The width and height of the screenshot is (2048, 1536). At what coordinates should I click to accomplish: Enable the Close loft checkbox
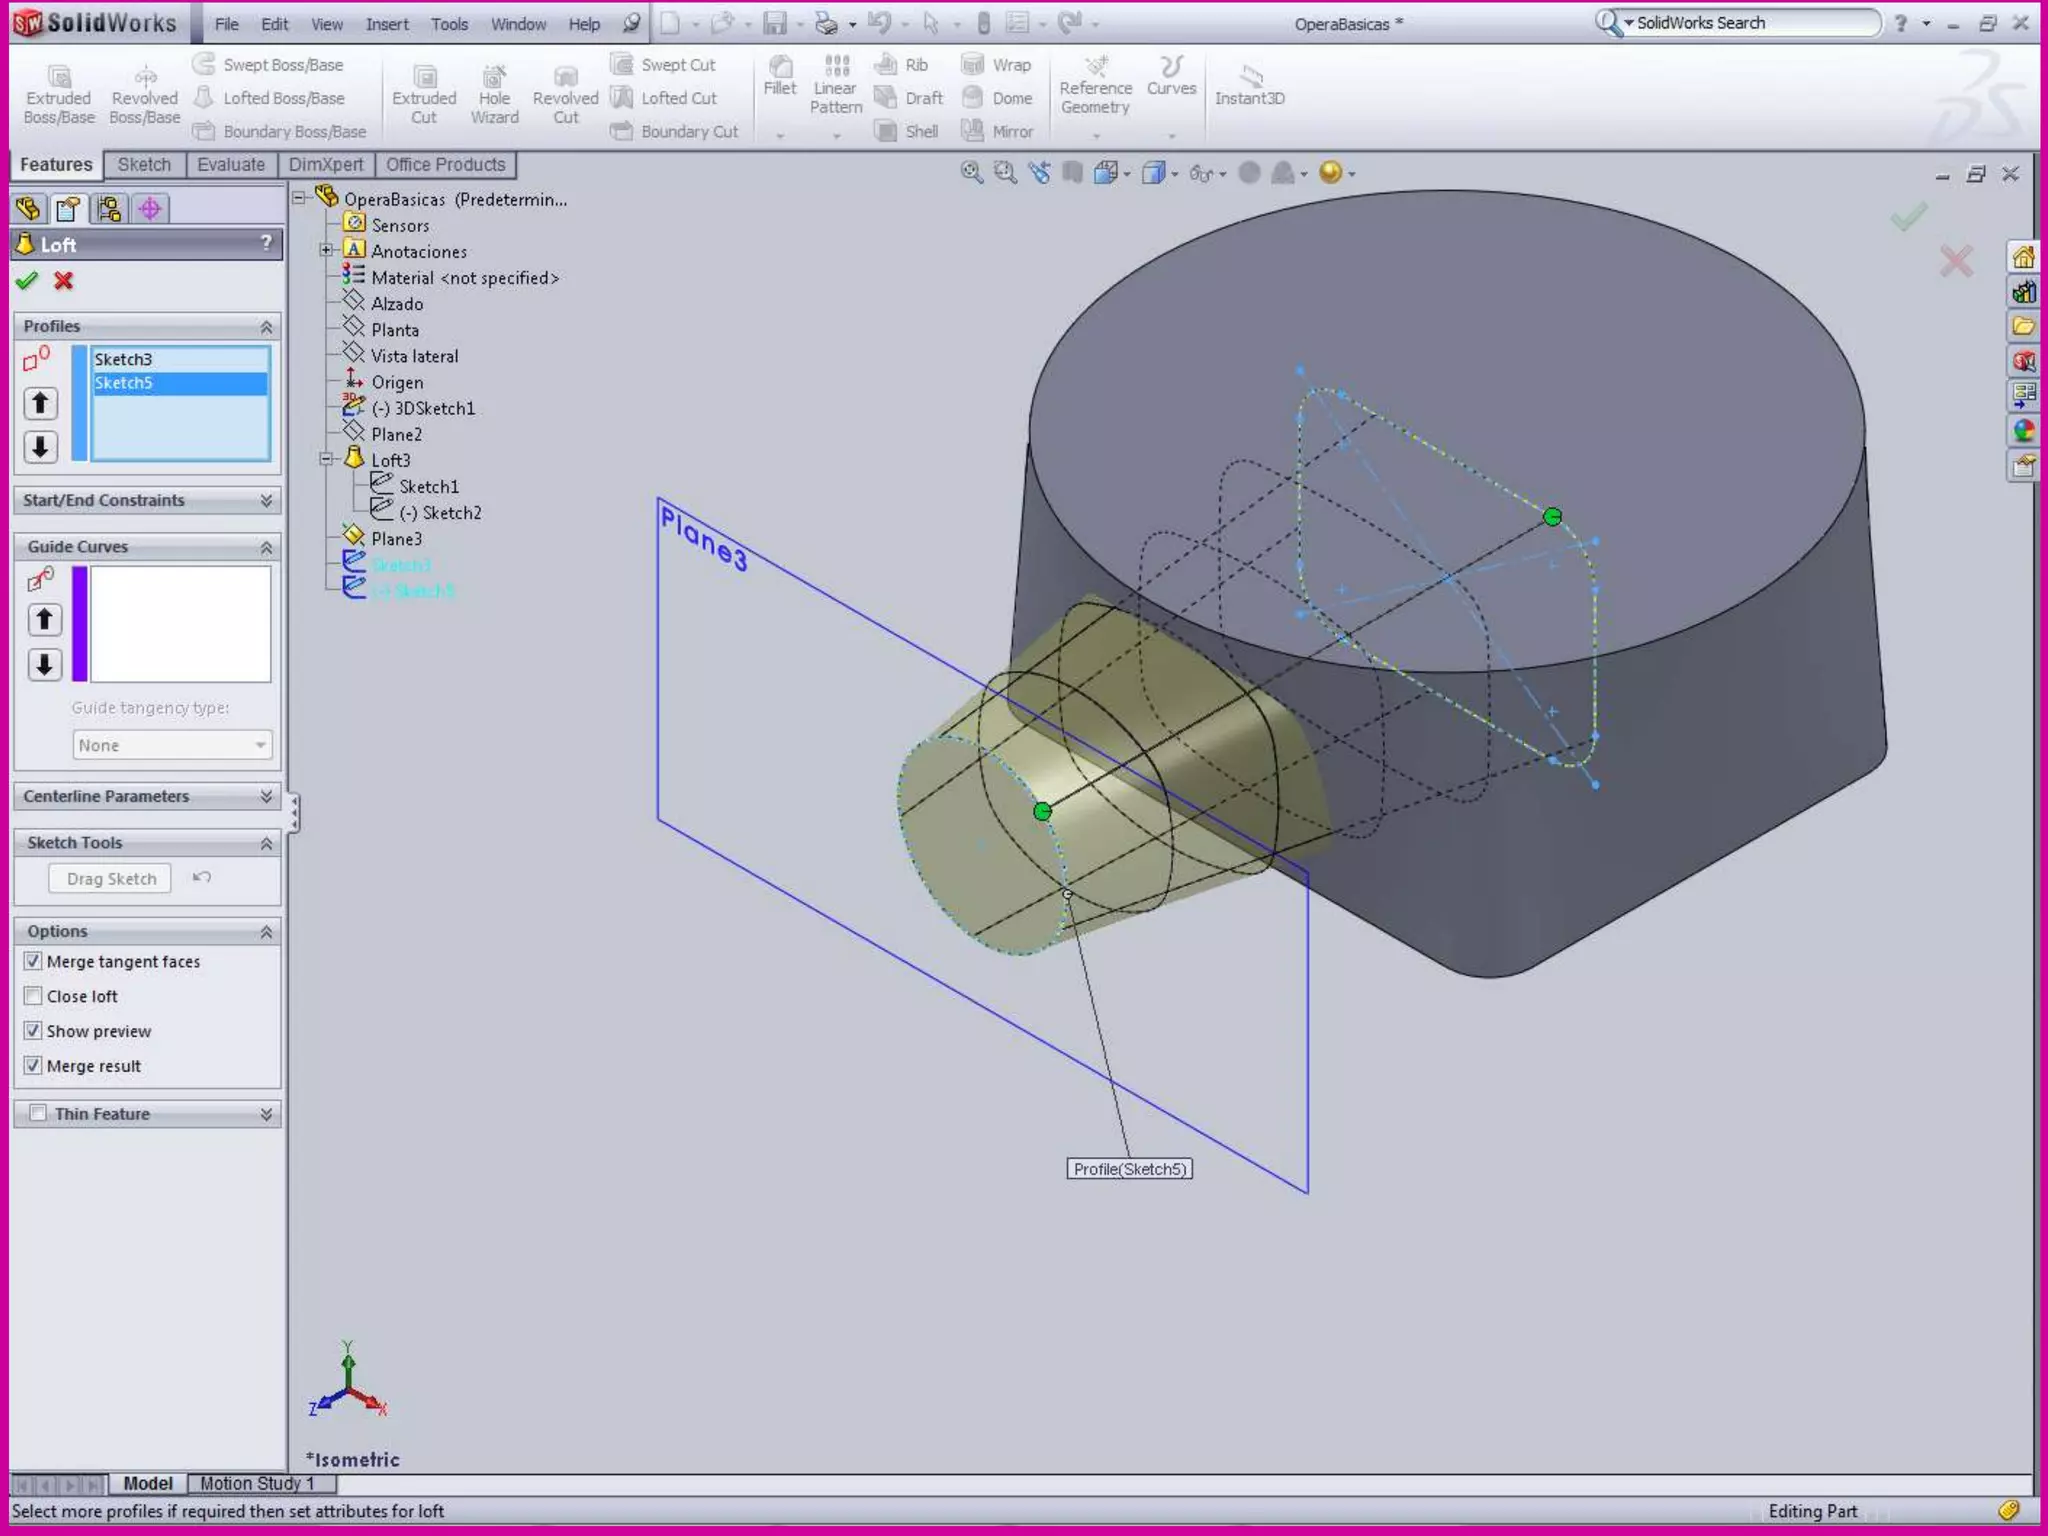[33, 996]
